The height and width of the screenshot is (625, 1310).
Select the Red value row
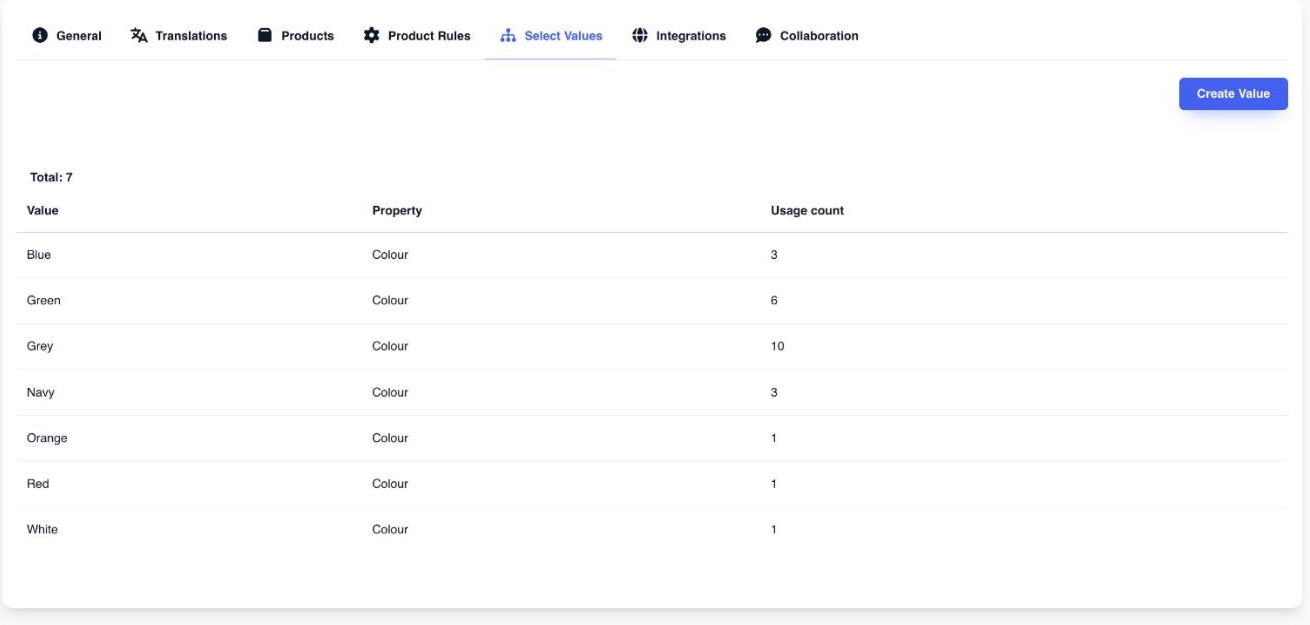pyautogui.click(x=652, y=484)
